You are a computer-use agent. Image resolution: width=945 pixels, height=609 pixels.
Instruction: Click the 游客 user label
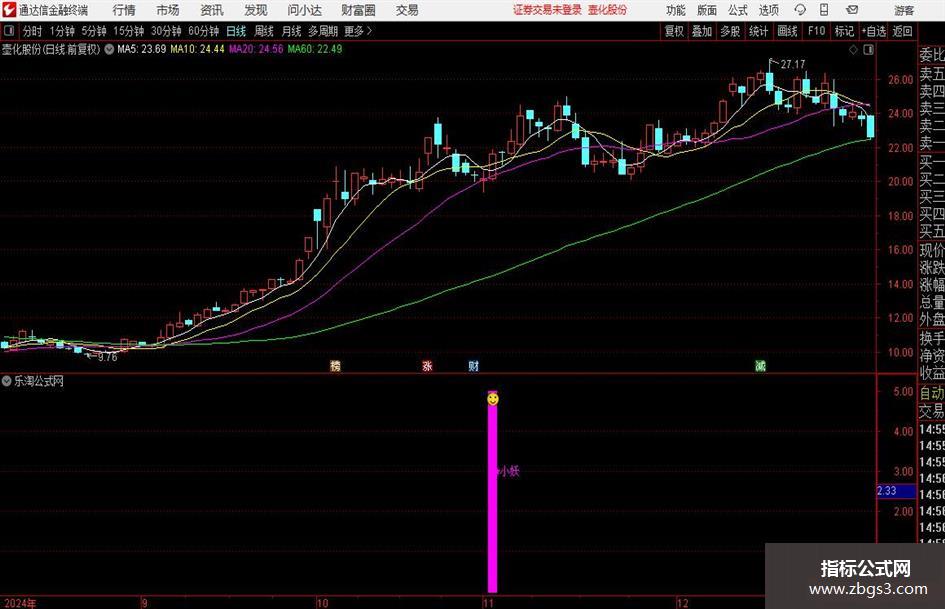[903, 10]
